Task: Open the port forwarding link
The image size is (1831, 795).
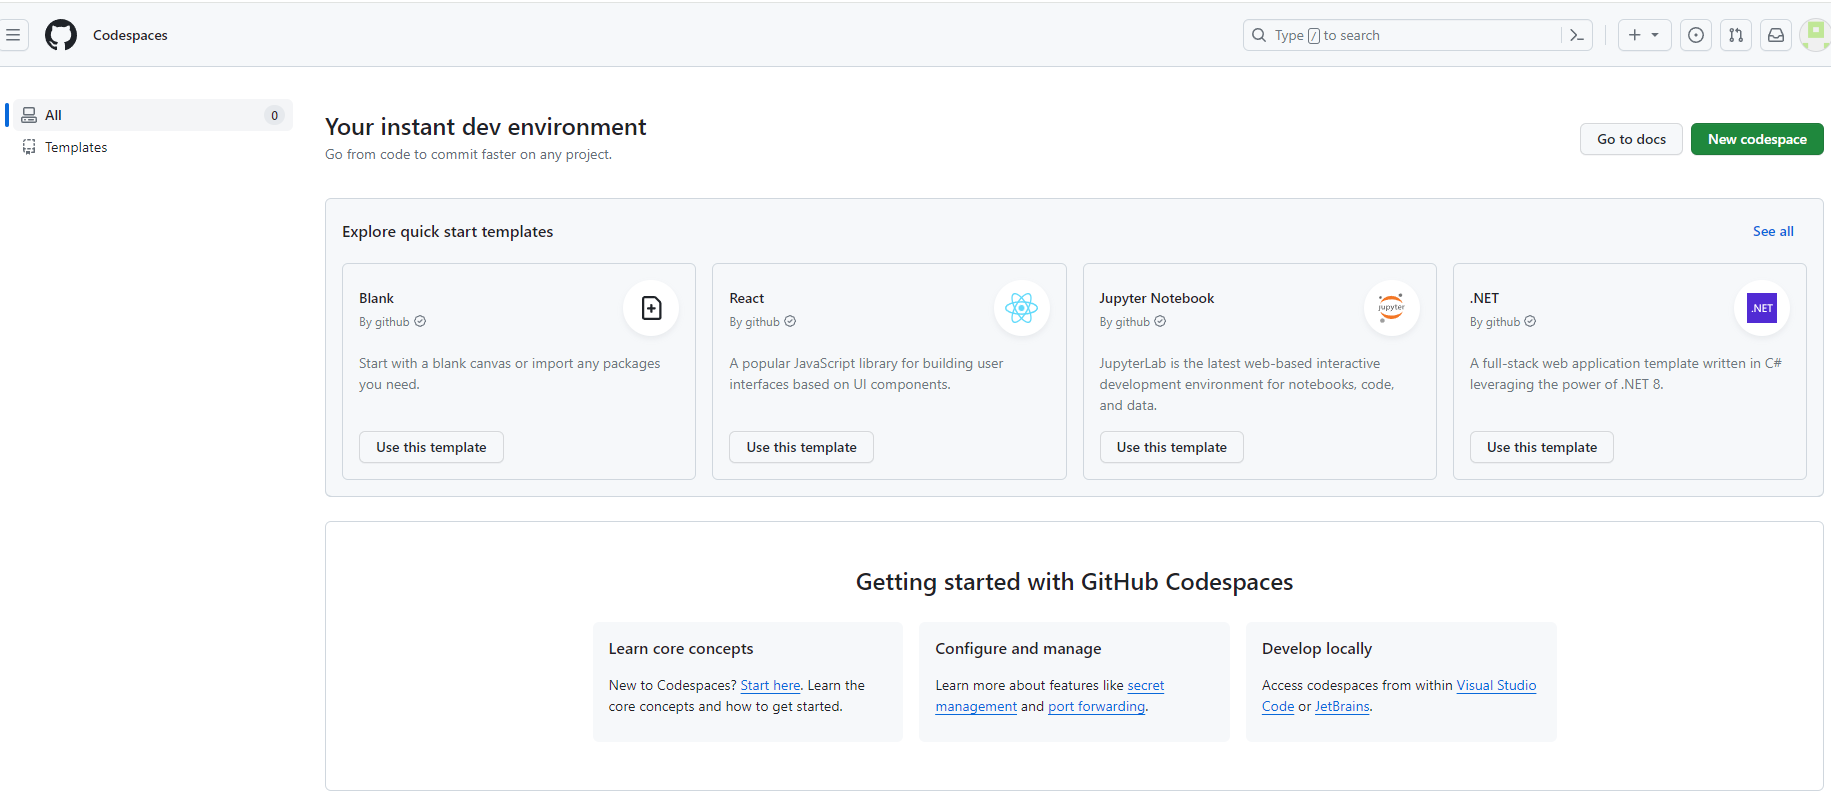Action: pos(1096,706)
